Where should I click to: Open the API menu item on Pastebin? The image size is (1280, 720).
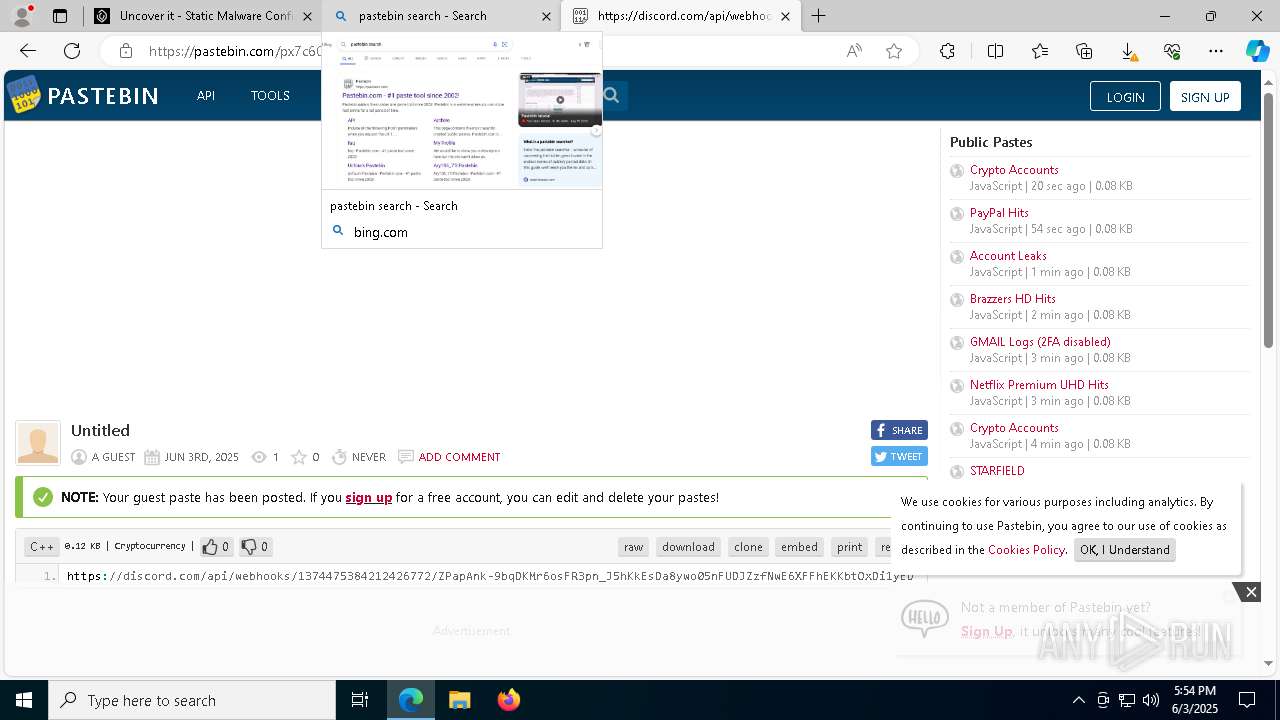[x=206, y=95]
